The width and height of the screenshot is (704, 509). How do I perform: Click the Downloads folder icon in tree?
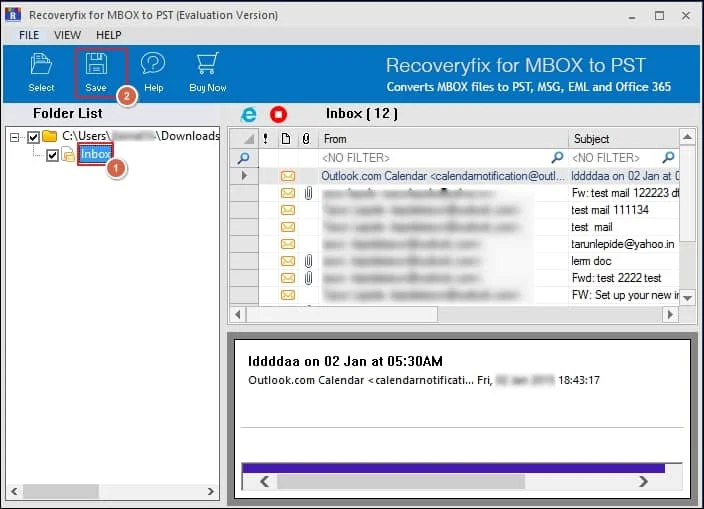coord(49,136)
